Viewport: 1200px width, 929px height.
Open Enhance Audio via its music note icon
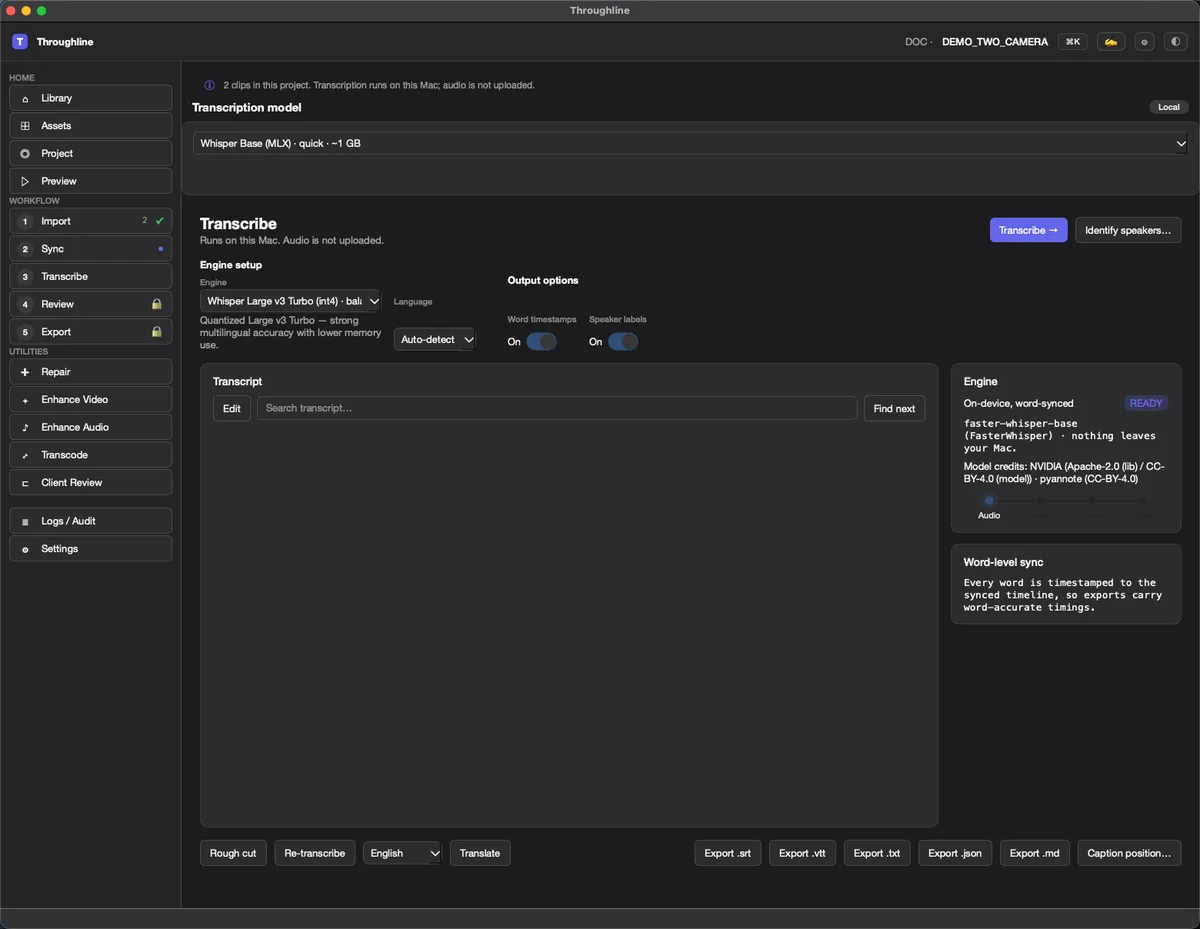[25, 427]
